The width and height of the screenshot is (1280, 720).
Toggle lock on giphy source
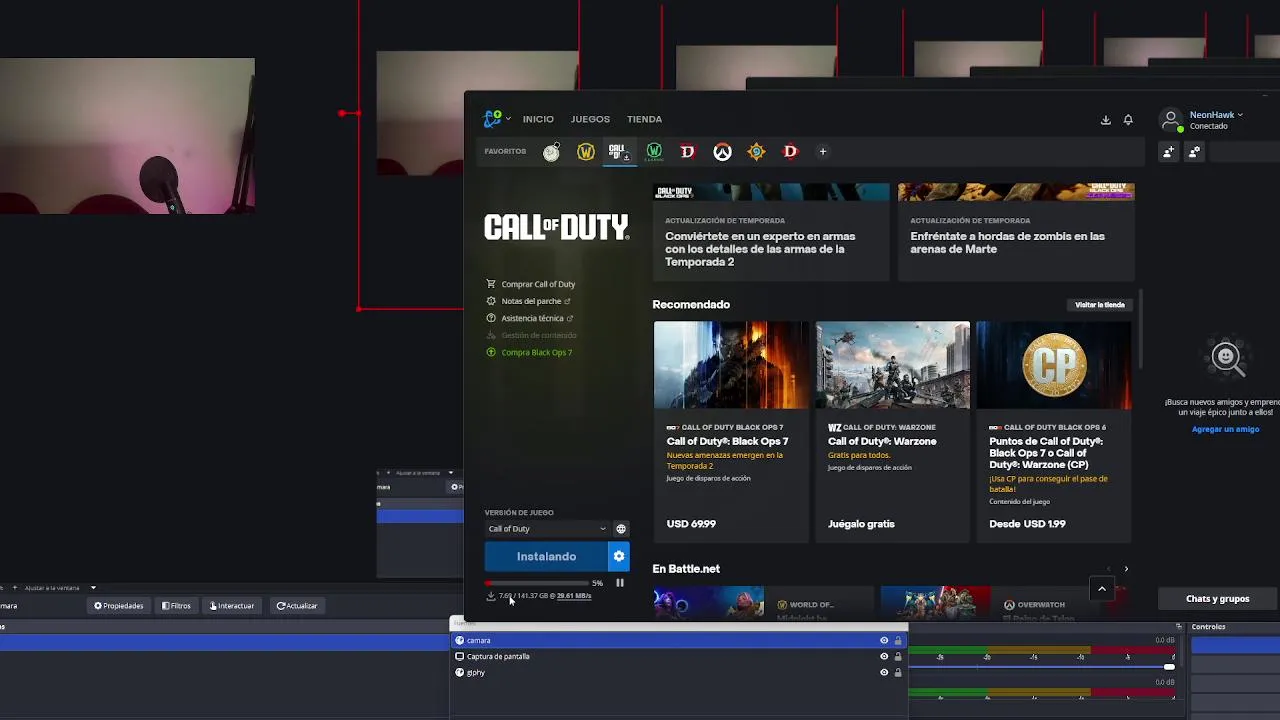(898, 673)
